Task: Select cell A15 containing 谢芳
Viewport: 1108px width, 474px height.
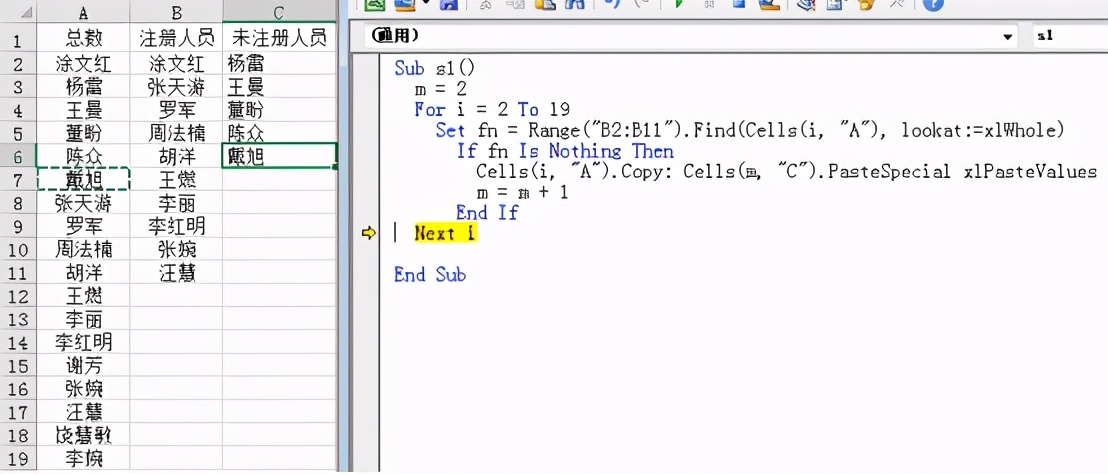Action: pyautogui.click(x=83, y=366)
